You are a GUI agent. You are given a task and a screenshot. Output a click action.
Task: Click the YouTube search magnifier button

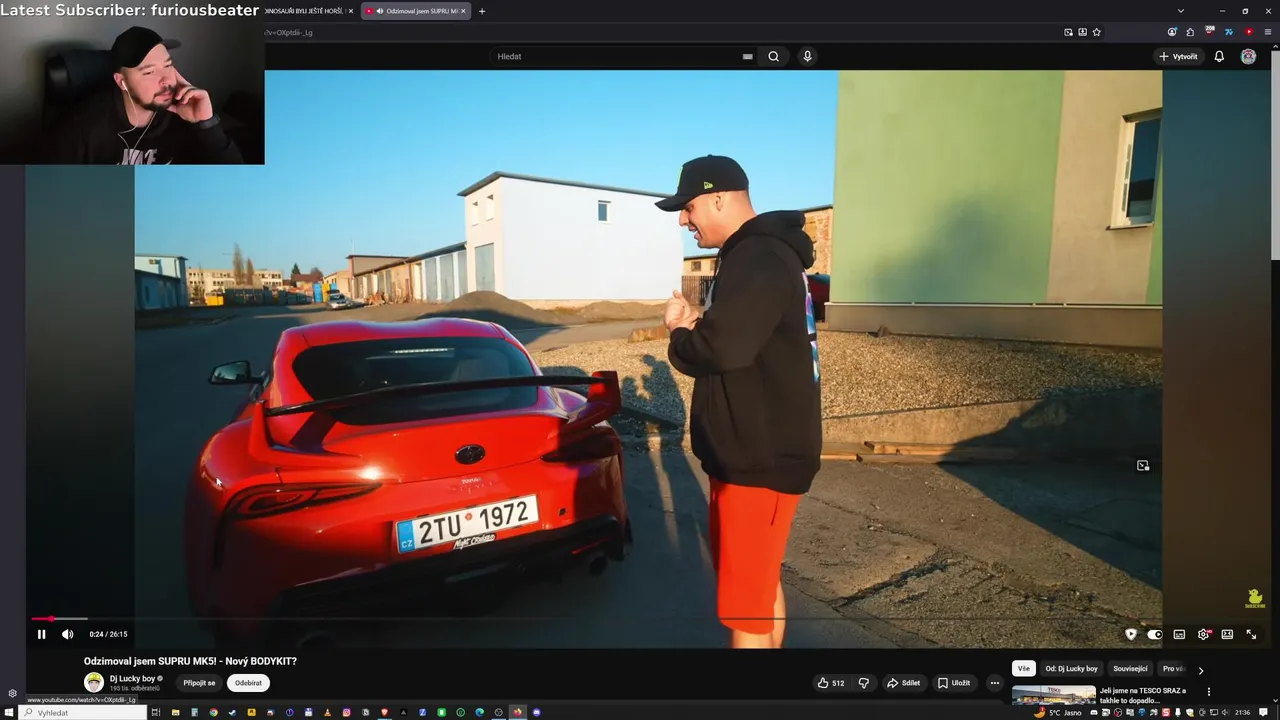[x=773, y=56]
